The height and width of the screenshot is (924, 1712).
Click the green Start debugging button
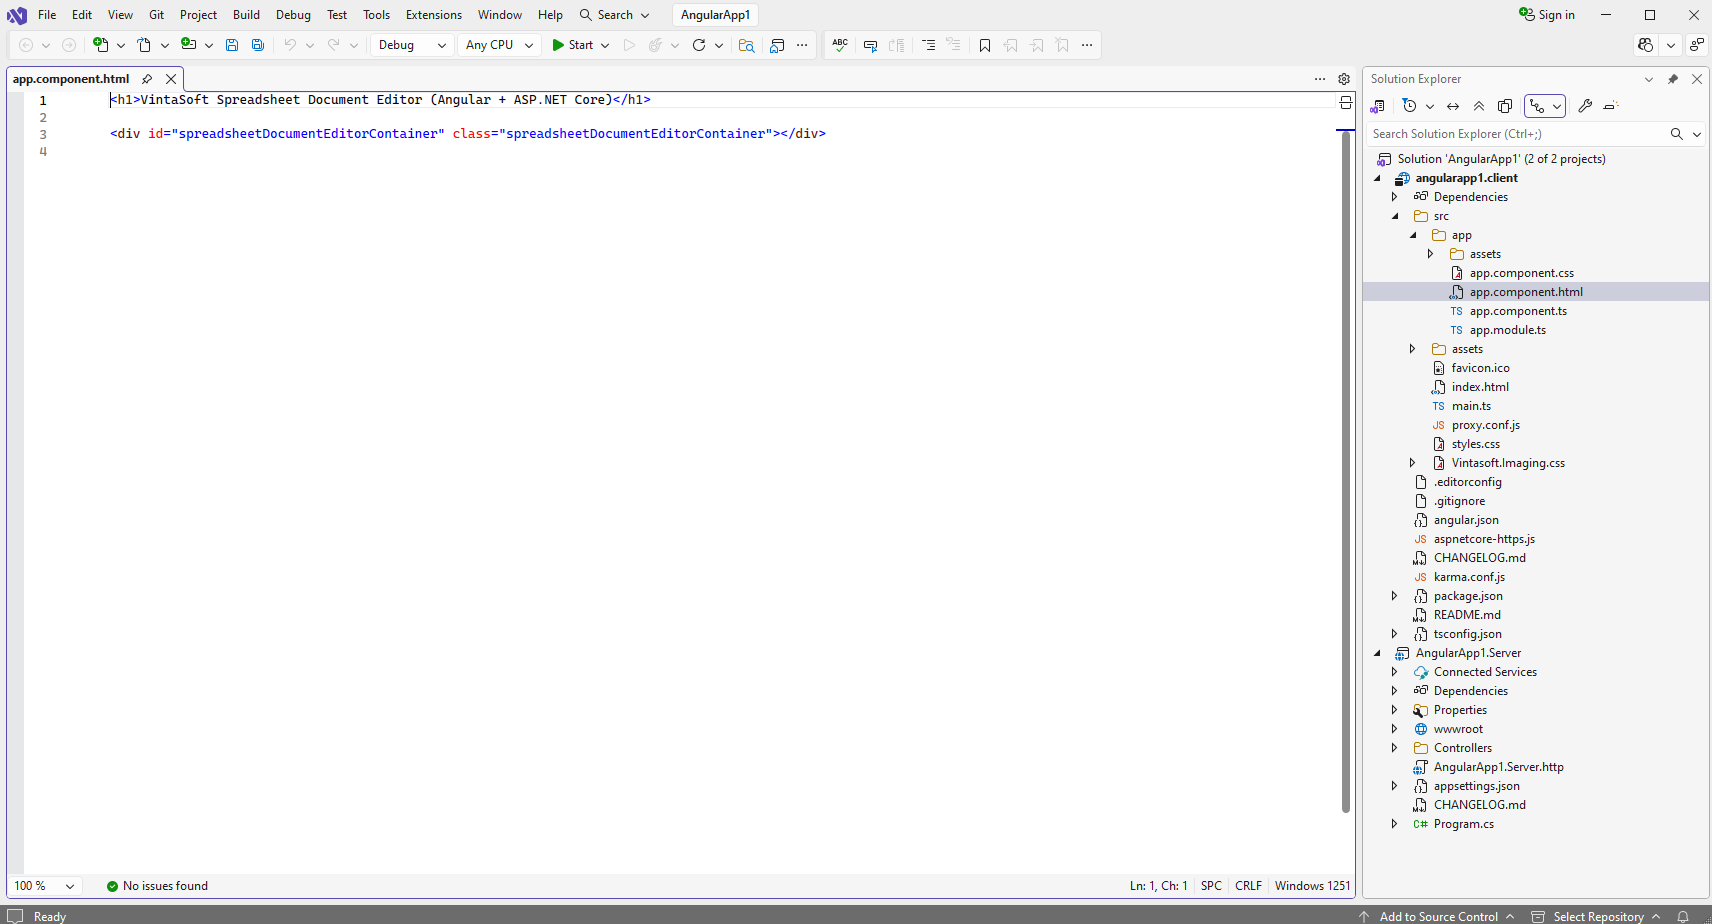[573, 45]
